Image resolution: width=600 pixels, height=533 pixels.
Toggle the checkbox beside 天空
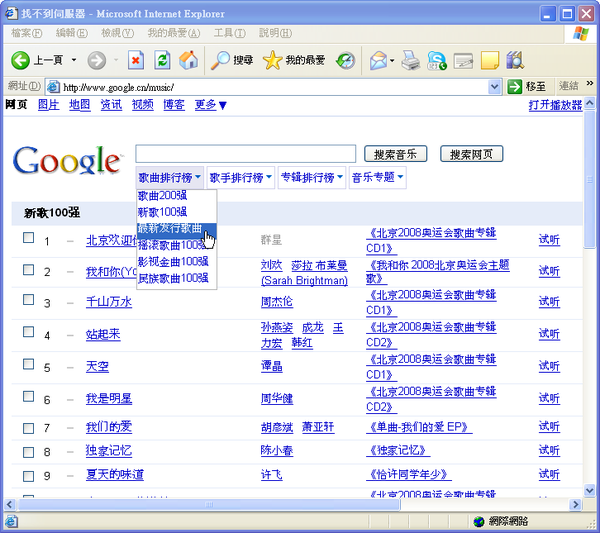[28, 363]
